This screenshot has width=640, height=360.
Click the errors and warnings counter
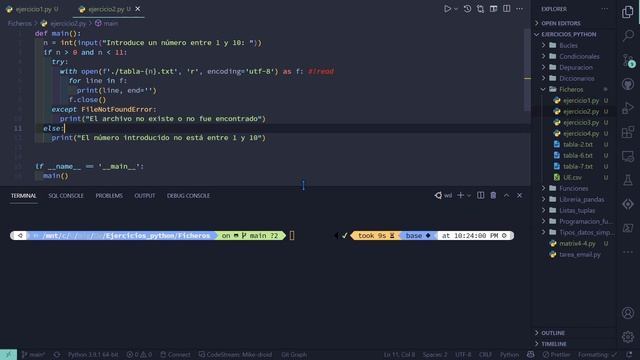[x=139, y=355]
